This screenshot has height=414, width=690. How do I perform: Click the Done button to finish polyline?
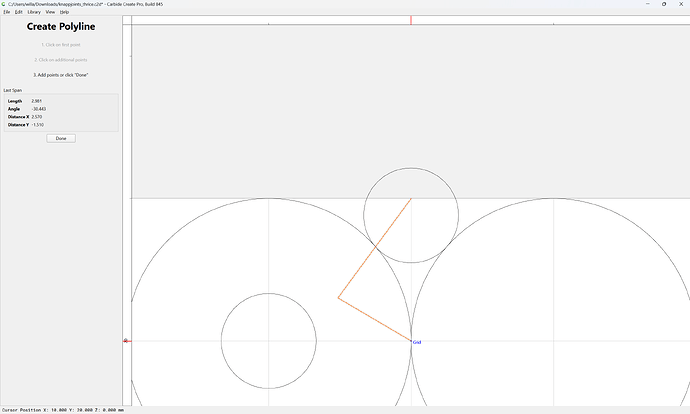(61, 138)
